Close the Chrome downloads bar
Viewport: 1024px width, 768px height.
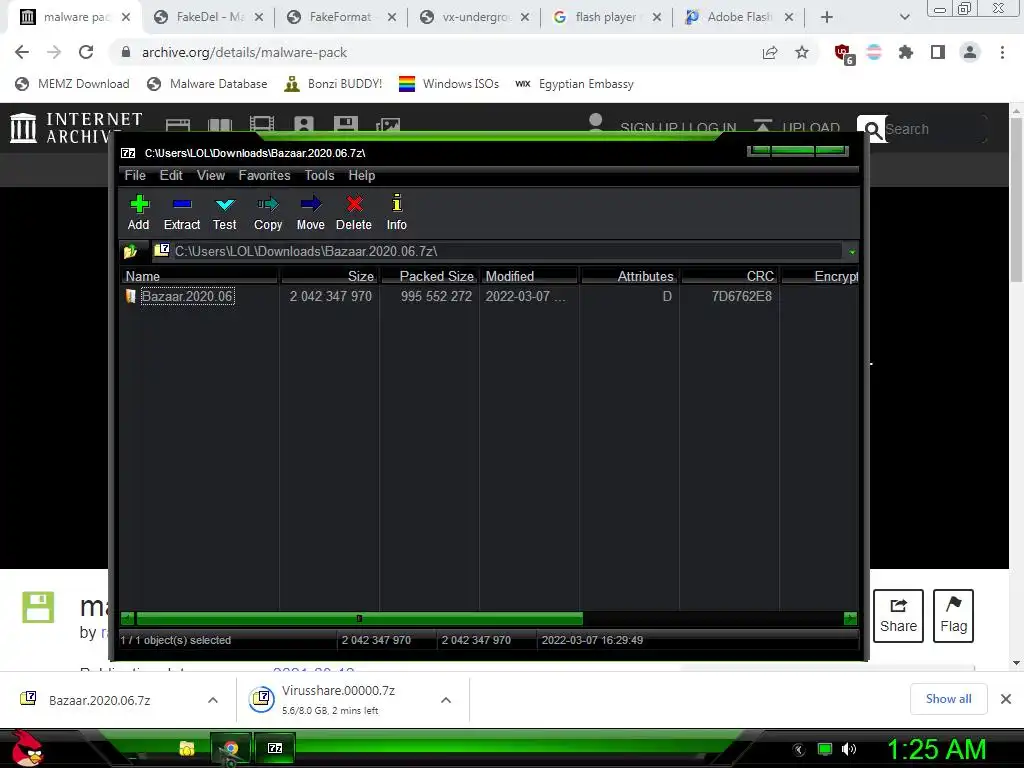(x=1006, y=699)
